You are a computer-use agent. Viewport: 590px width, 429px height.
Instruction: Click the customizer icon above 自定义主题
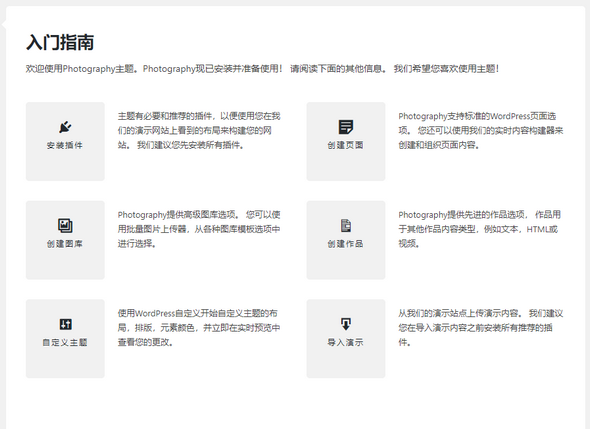[65, 324]
